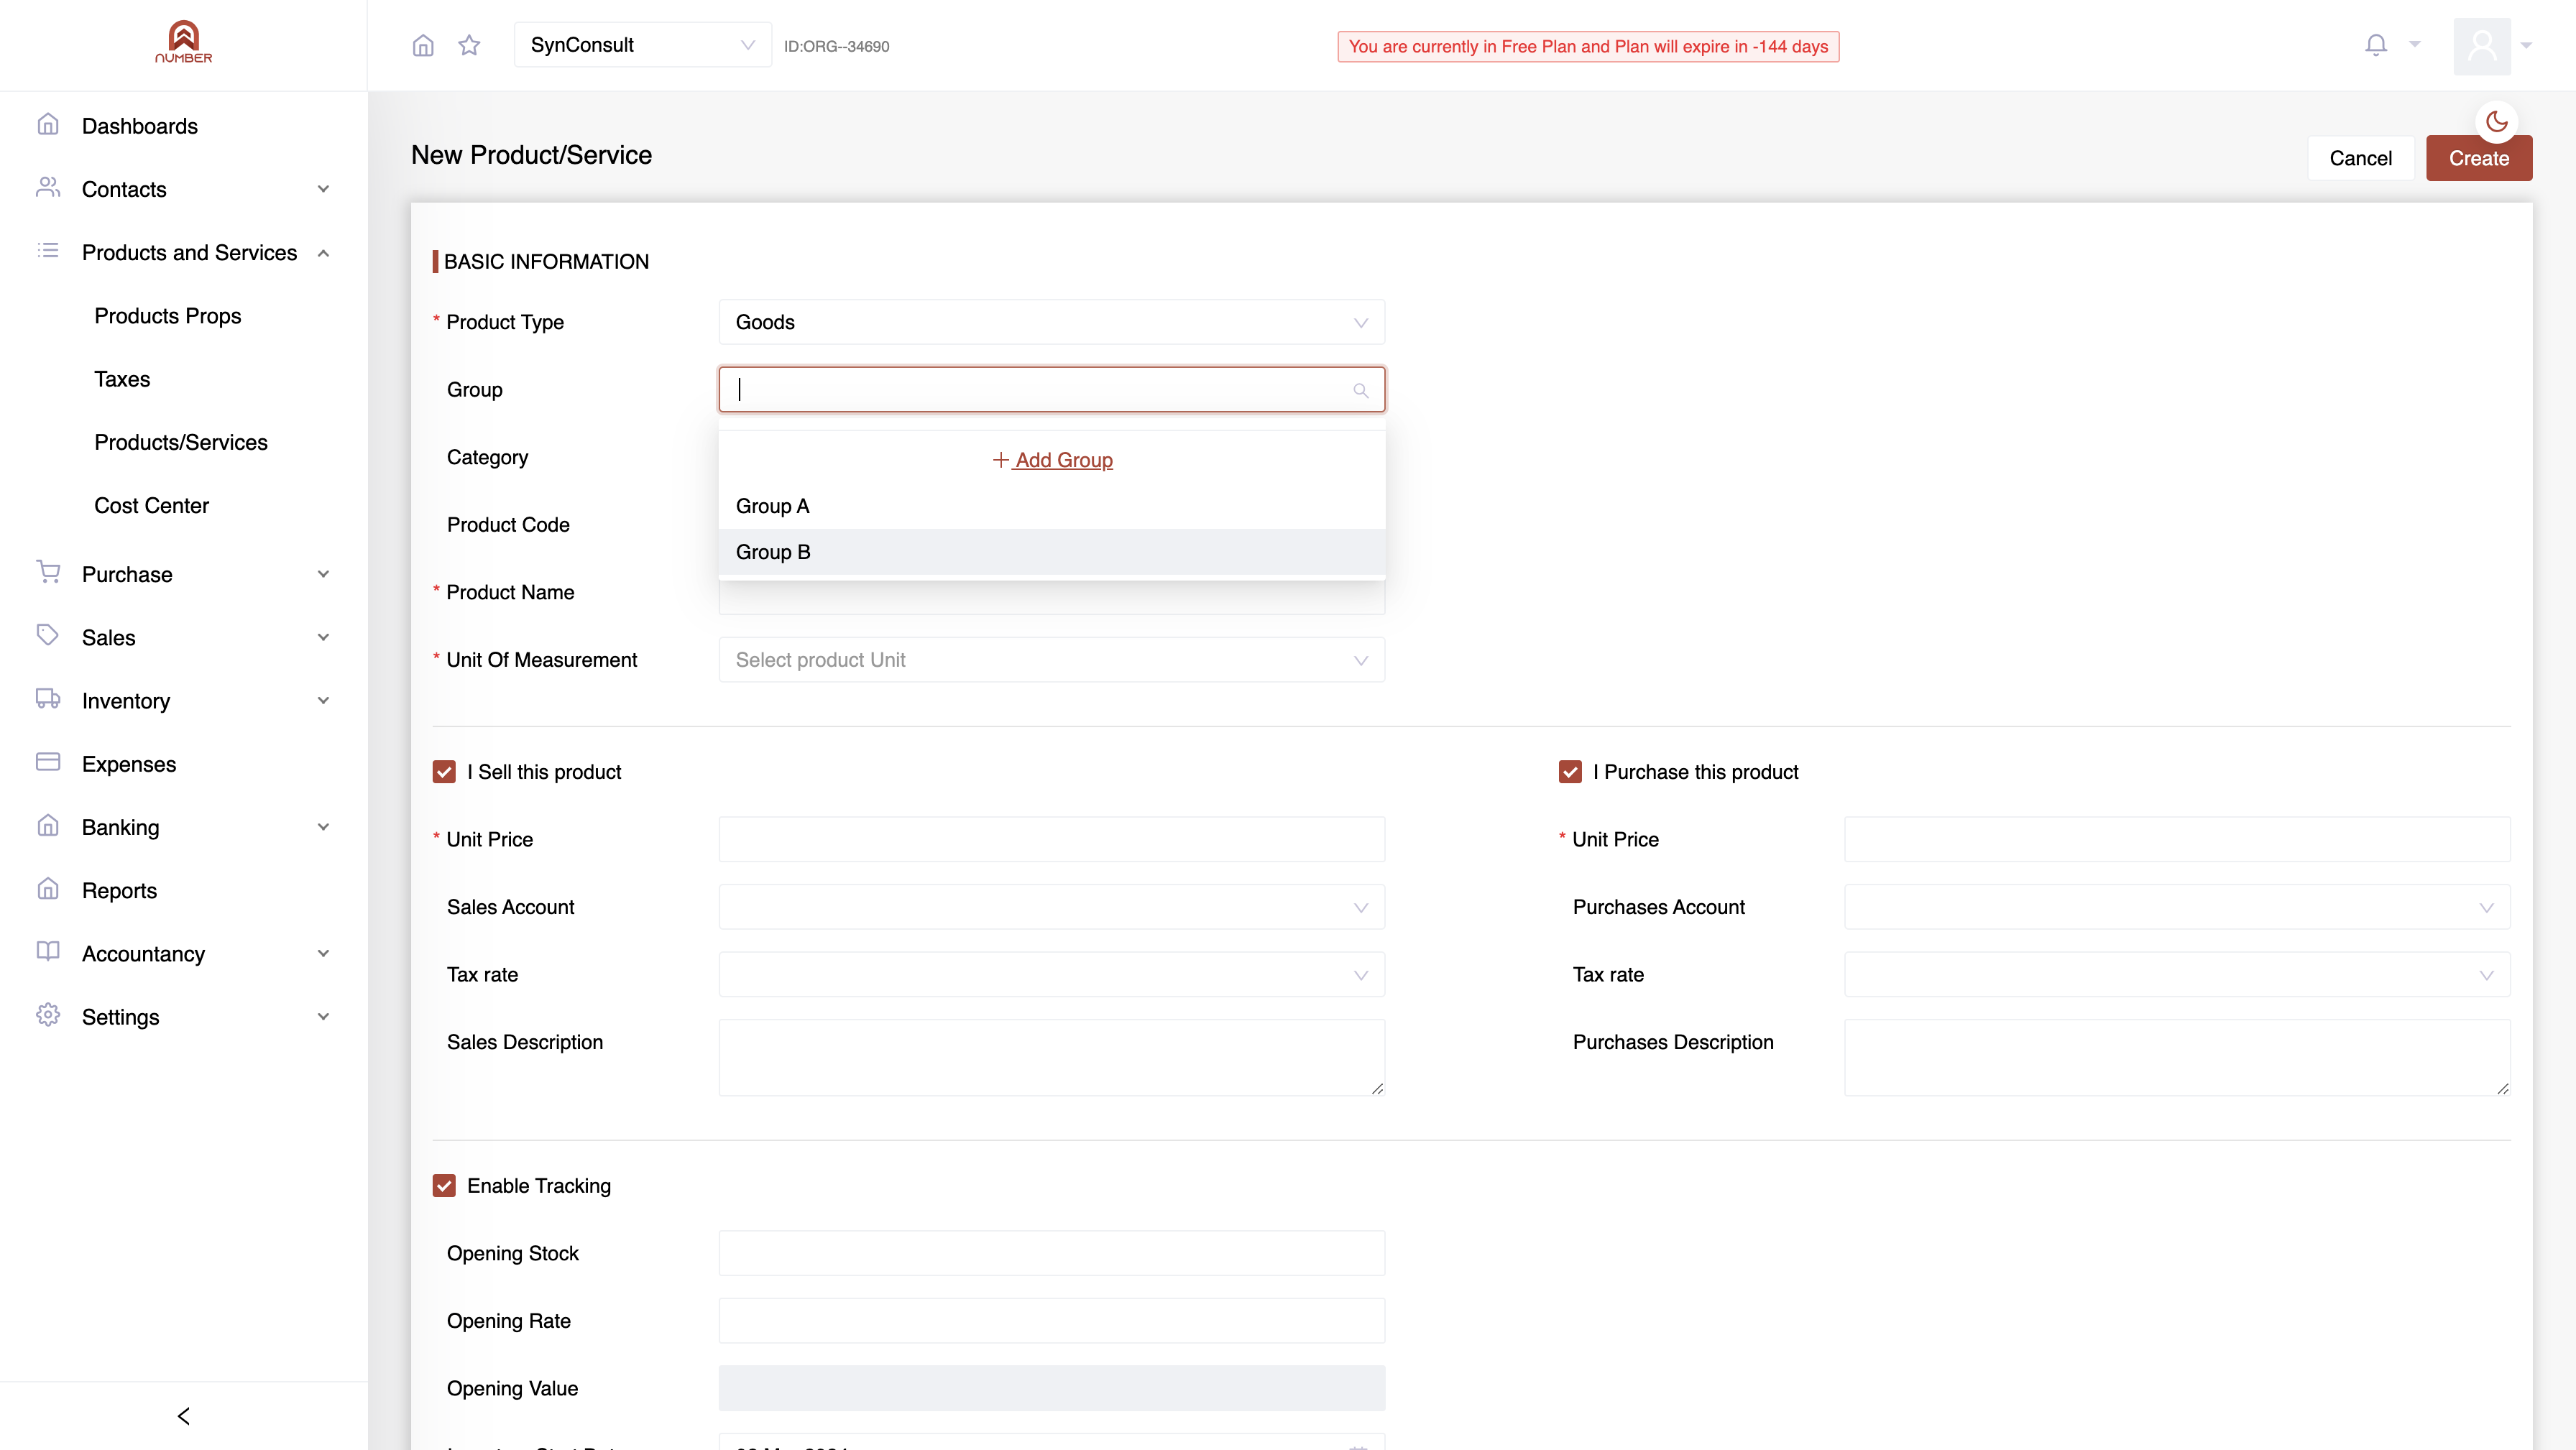Open the SynConsult organization dropdown
Image resolution: width=2576 pixels, height=1450 pixels.
click(x=642, y=45)
